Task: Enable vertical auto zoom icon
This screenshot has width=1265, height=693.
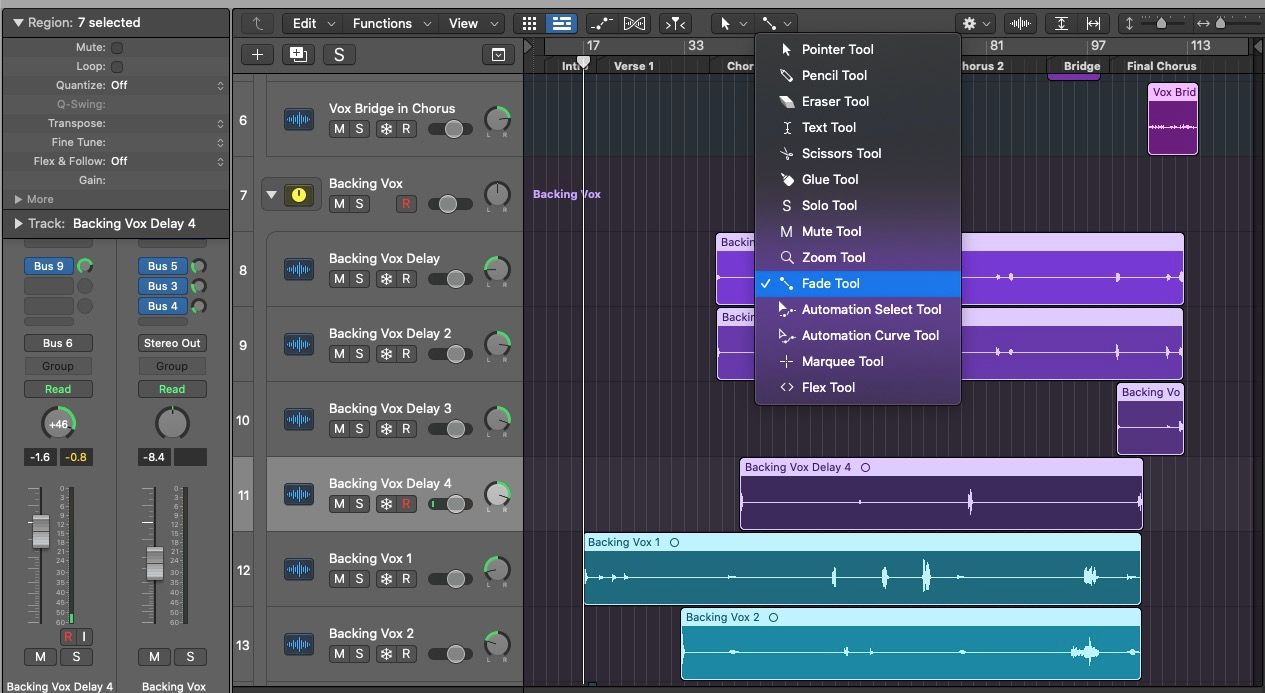Action: point(1063,24)
